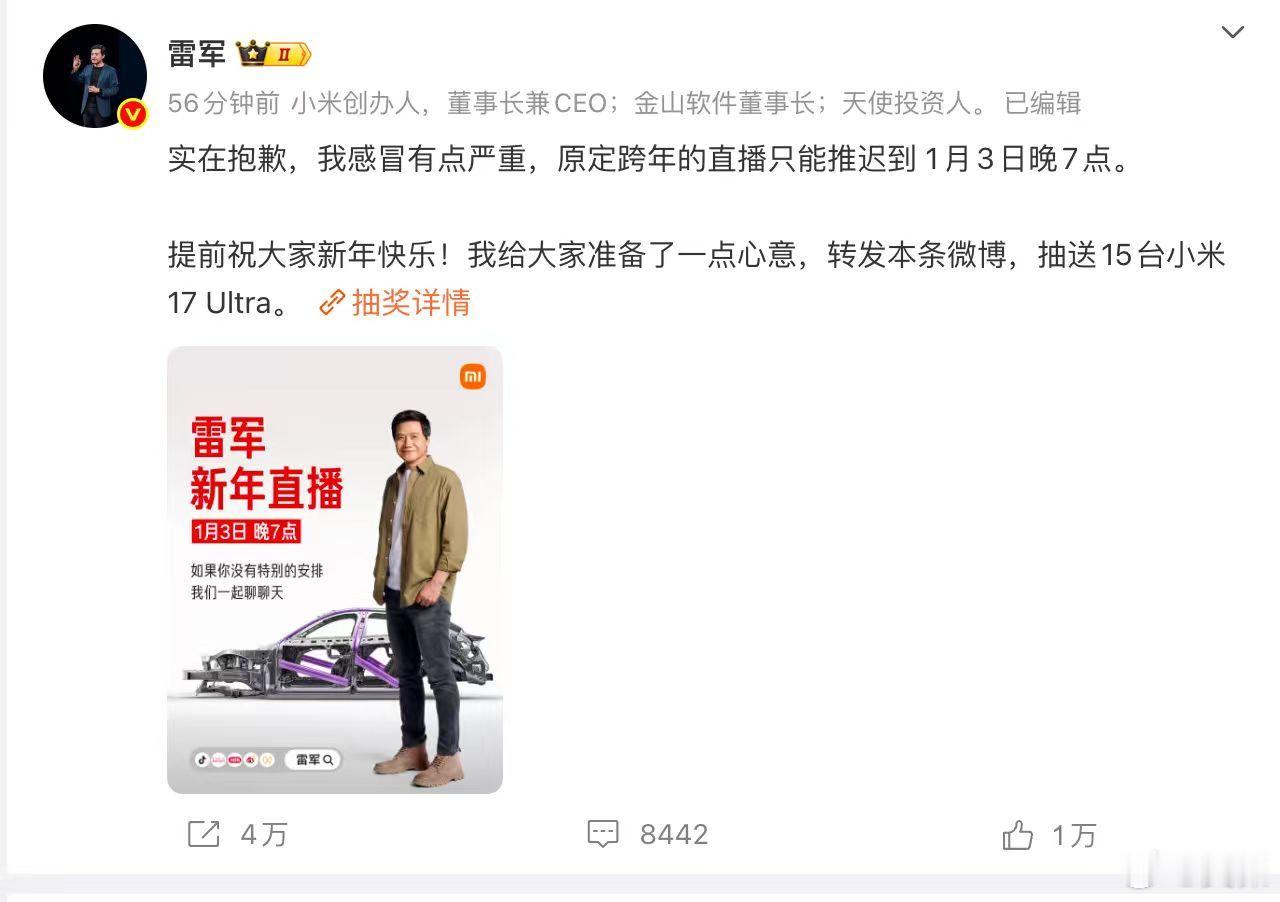Open 雷军's profile avatar
The height and width of the screenshot is (902, 1280).
(x=95, y=76)
